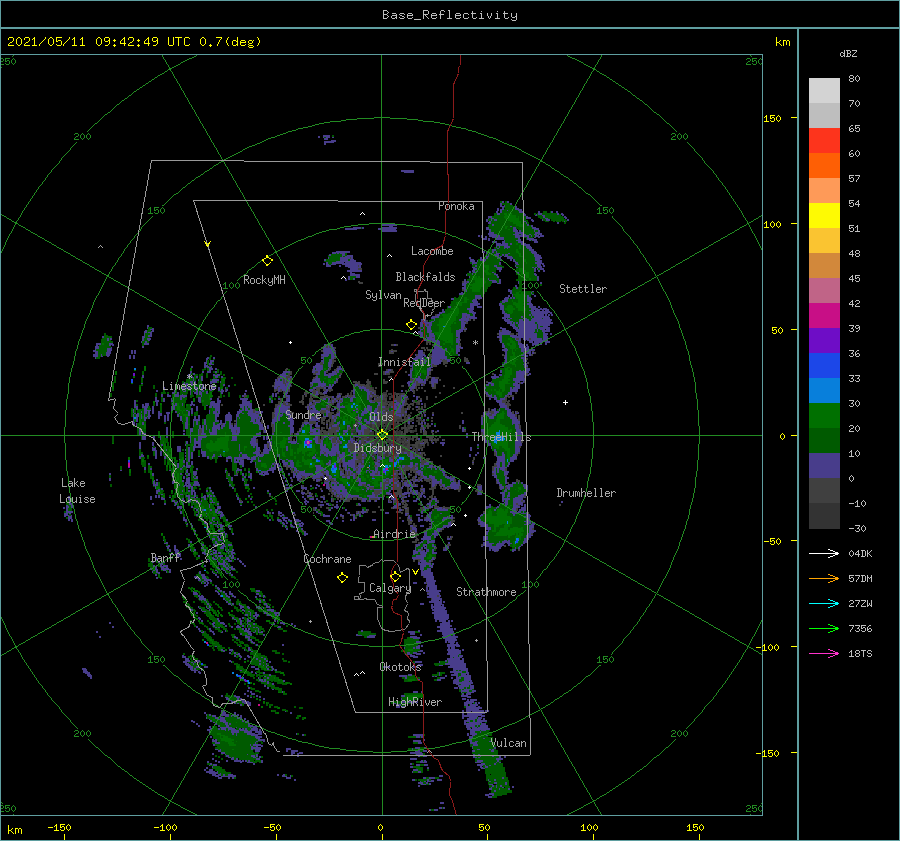Click the white asterisk marker east of Innisfail
The width and height of the screenshot is (900, 841).
coord(475,343)
